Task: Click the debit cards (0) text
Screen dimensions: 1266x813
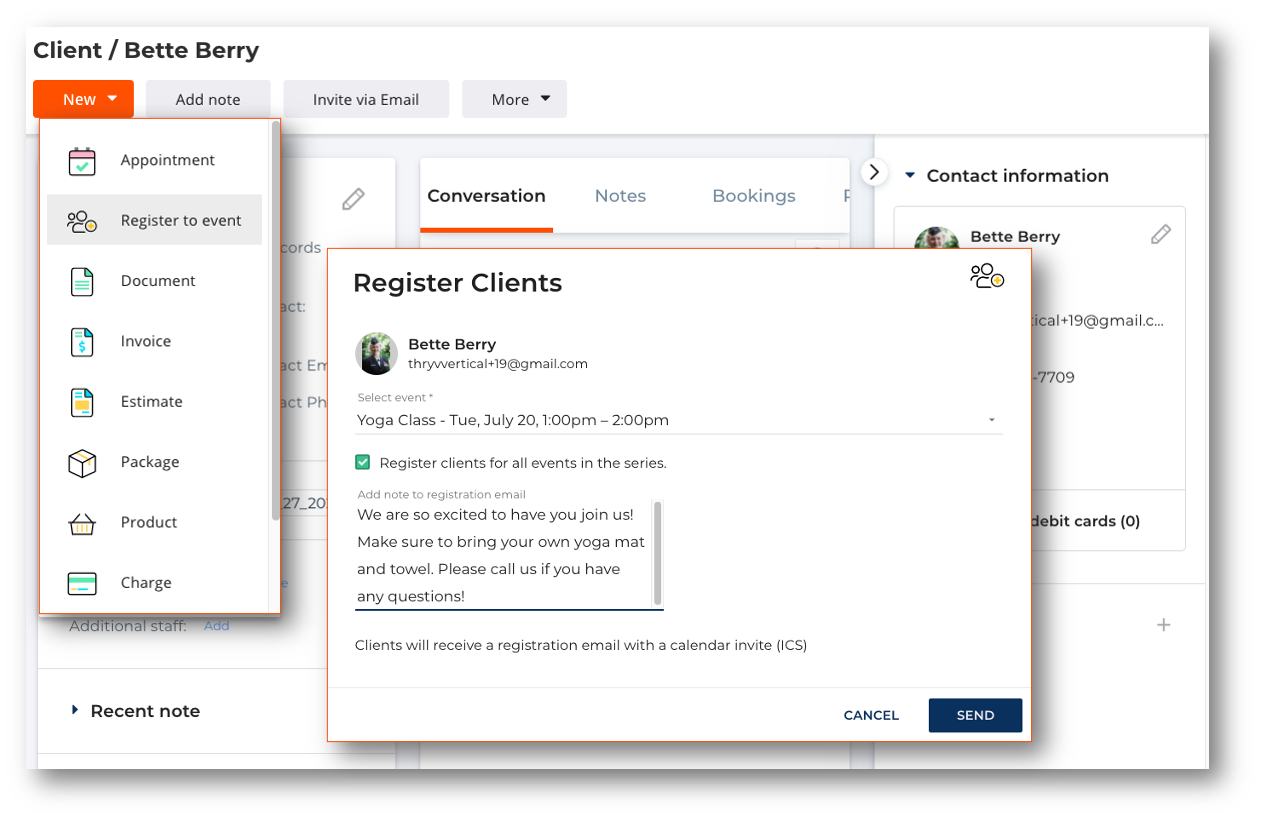Action: pos(1084,521)
